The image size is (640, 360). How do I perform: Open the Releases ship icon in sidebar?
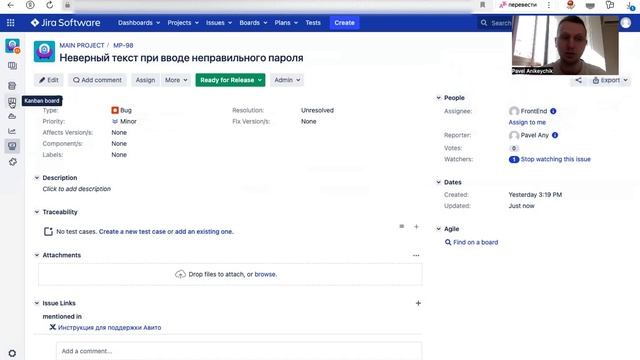tap(12, 116)
